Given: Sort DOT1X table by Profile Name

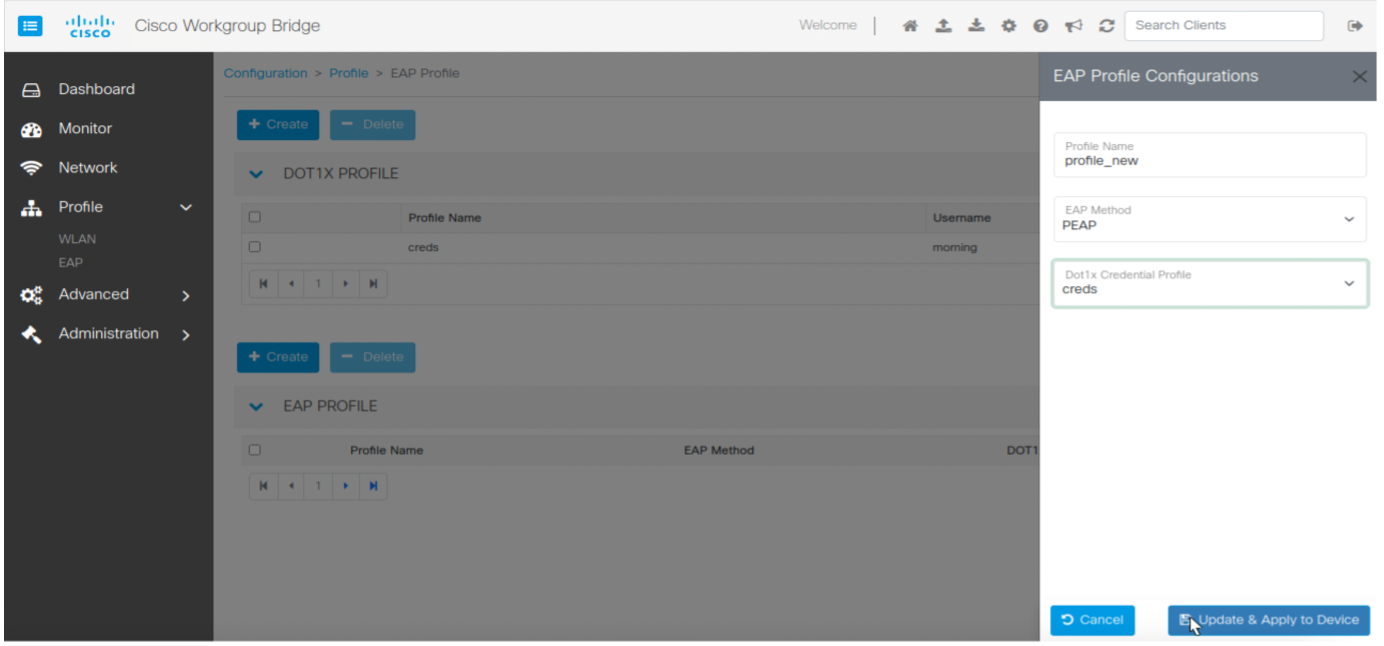Looking at the screenshot, I should (x=445, y=217).
